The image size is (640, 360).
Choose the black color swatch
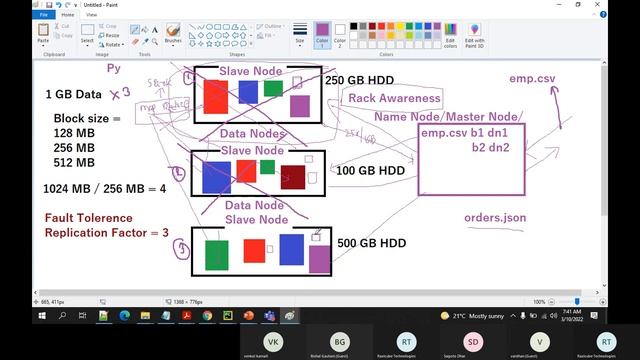point(353,27)
